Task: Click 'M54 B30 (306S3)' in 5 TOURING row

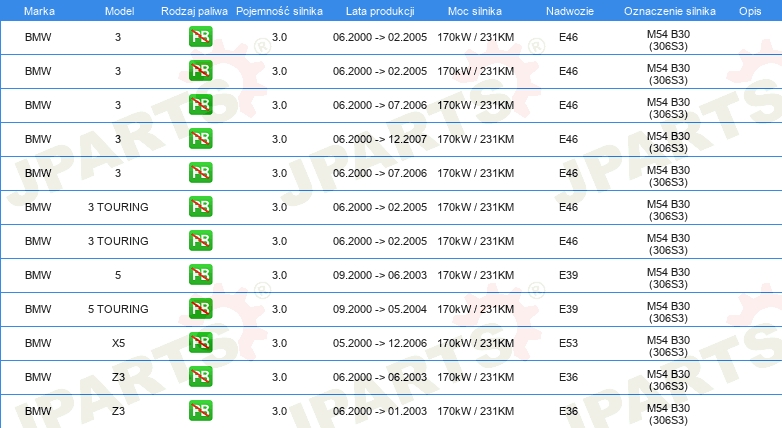Action: pos(668,312)
